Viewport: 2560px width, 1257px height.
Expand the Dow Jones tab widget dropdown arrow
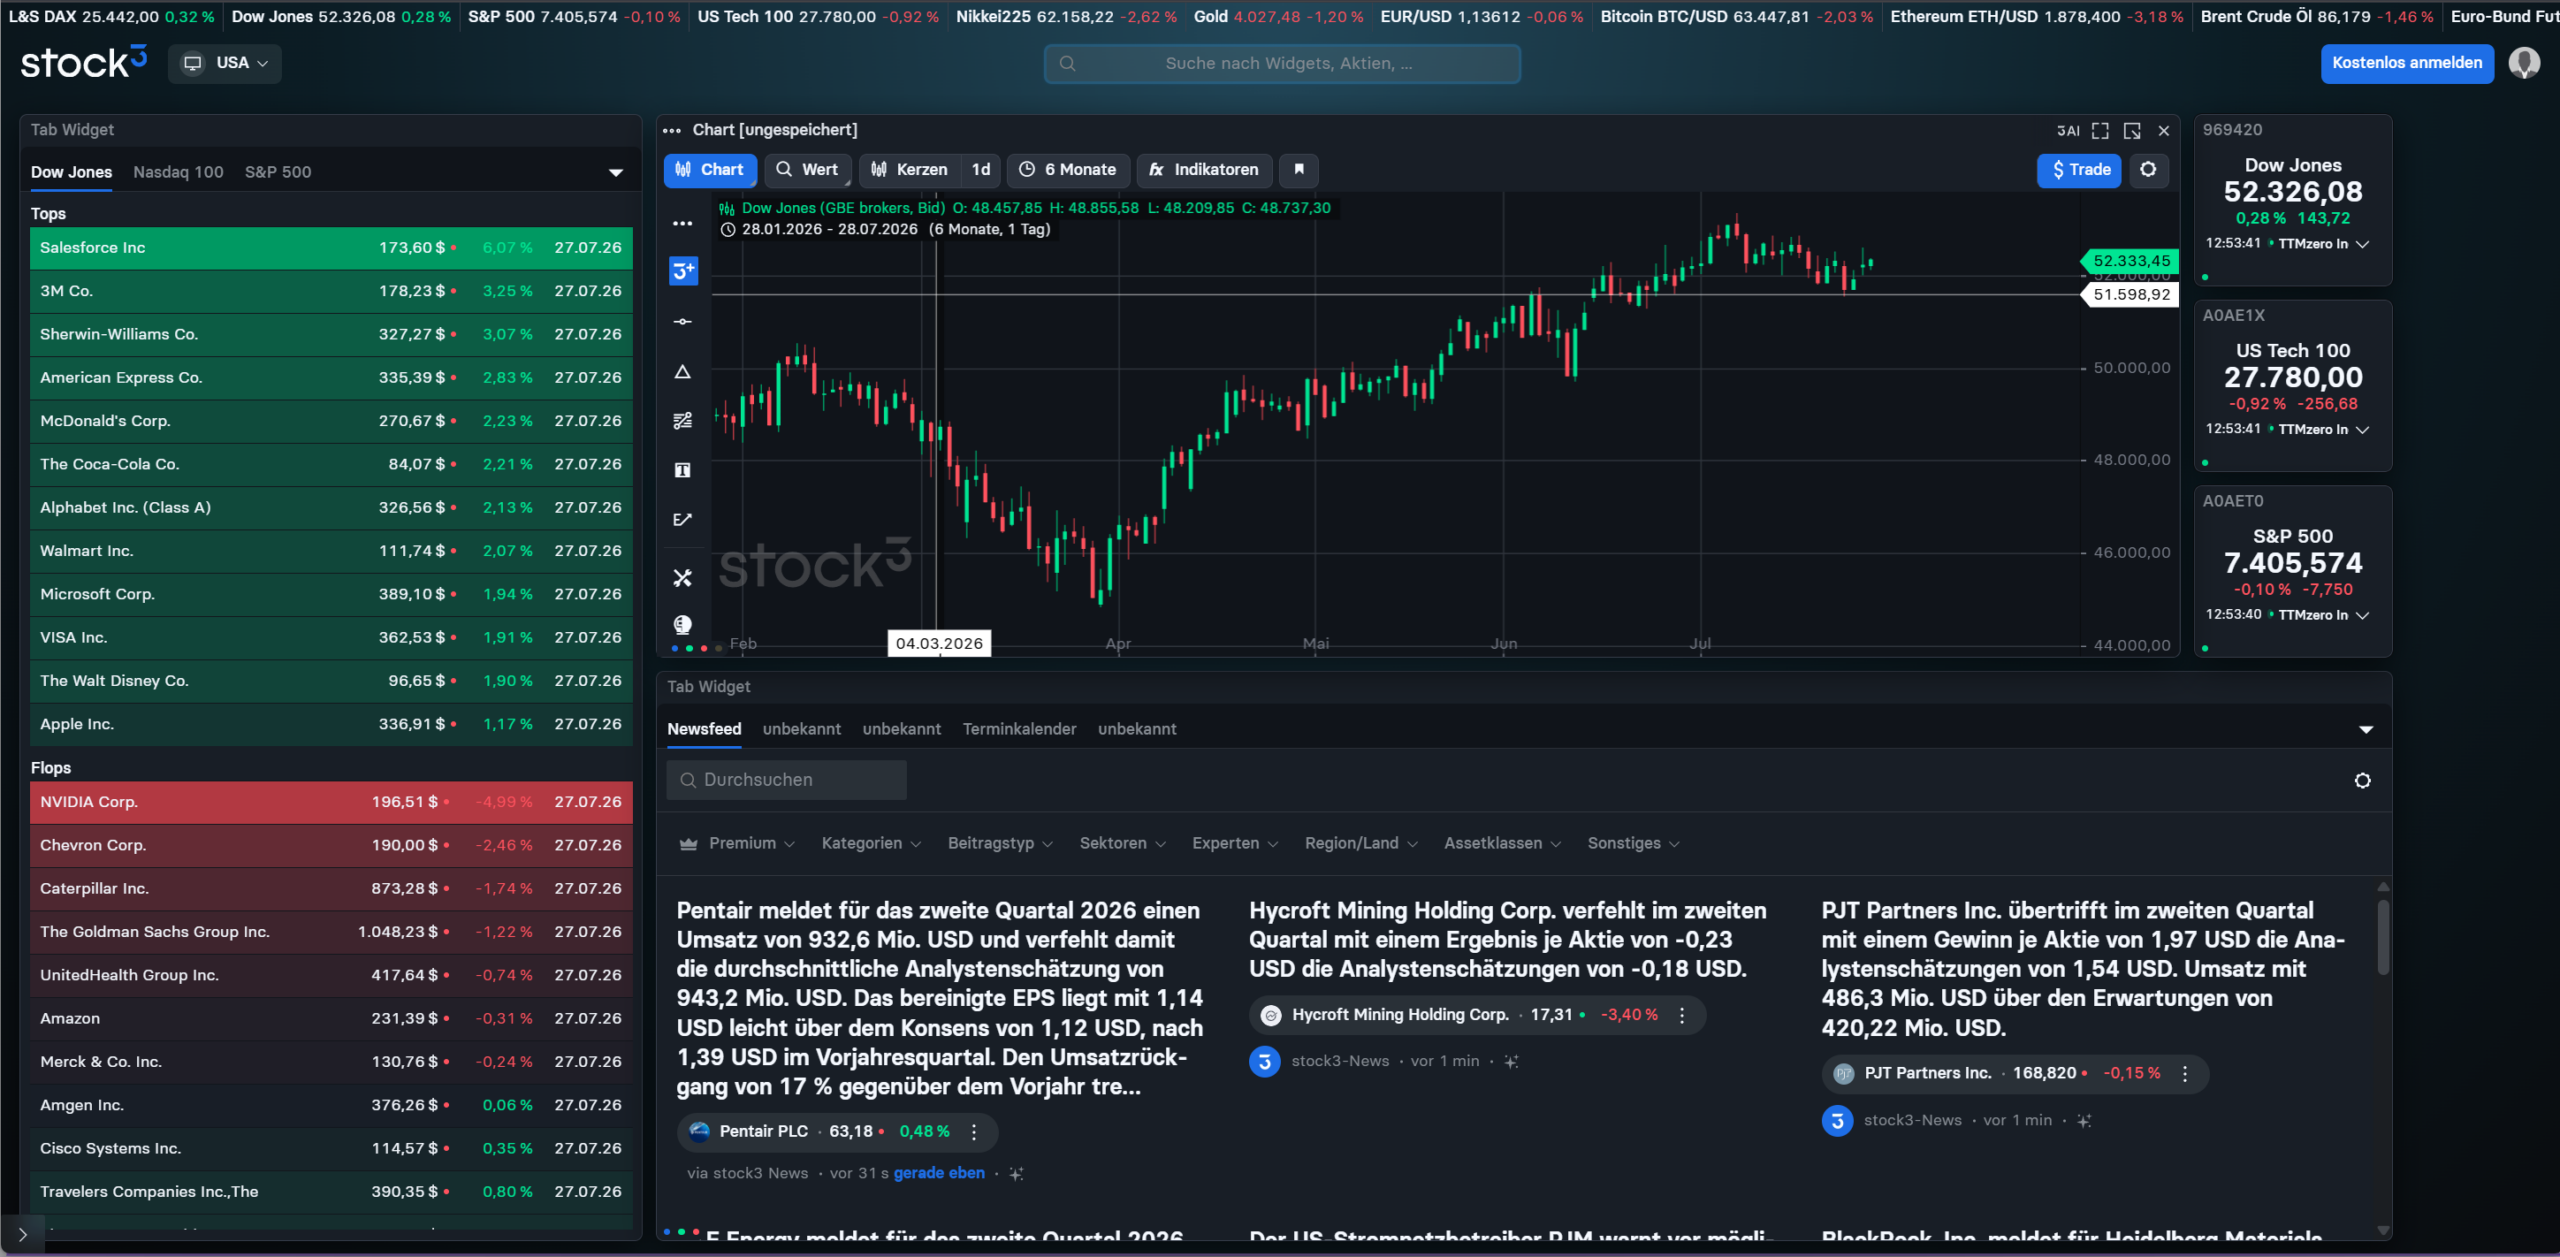point(616,173)
